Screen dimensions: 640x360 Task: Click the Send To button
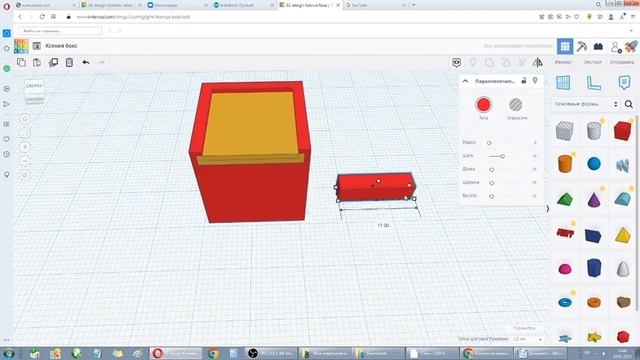(x=622, y=62)
